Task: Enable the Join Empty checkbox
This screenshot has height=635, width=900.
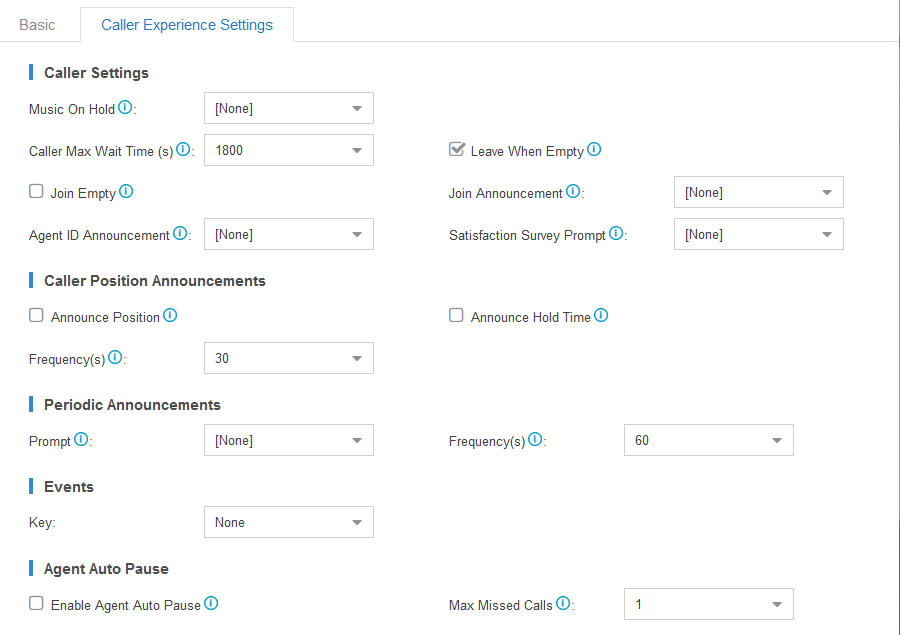Action: point(36,191)
